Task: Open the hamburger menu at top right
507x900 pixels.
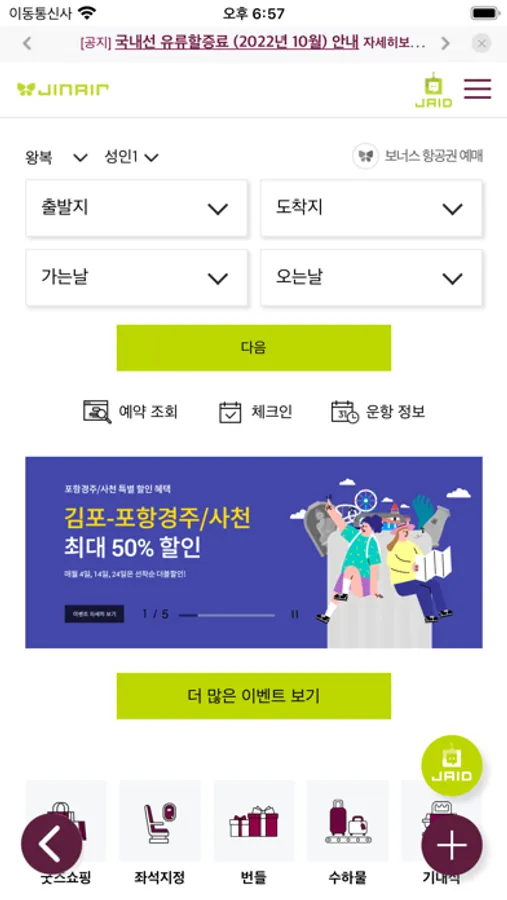Action: click(477, 89)
